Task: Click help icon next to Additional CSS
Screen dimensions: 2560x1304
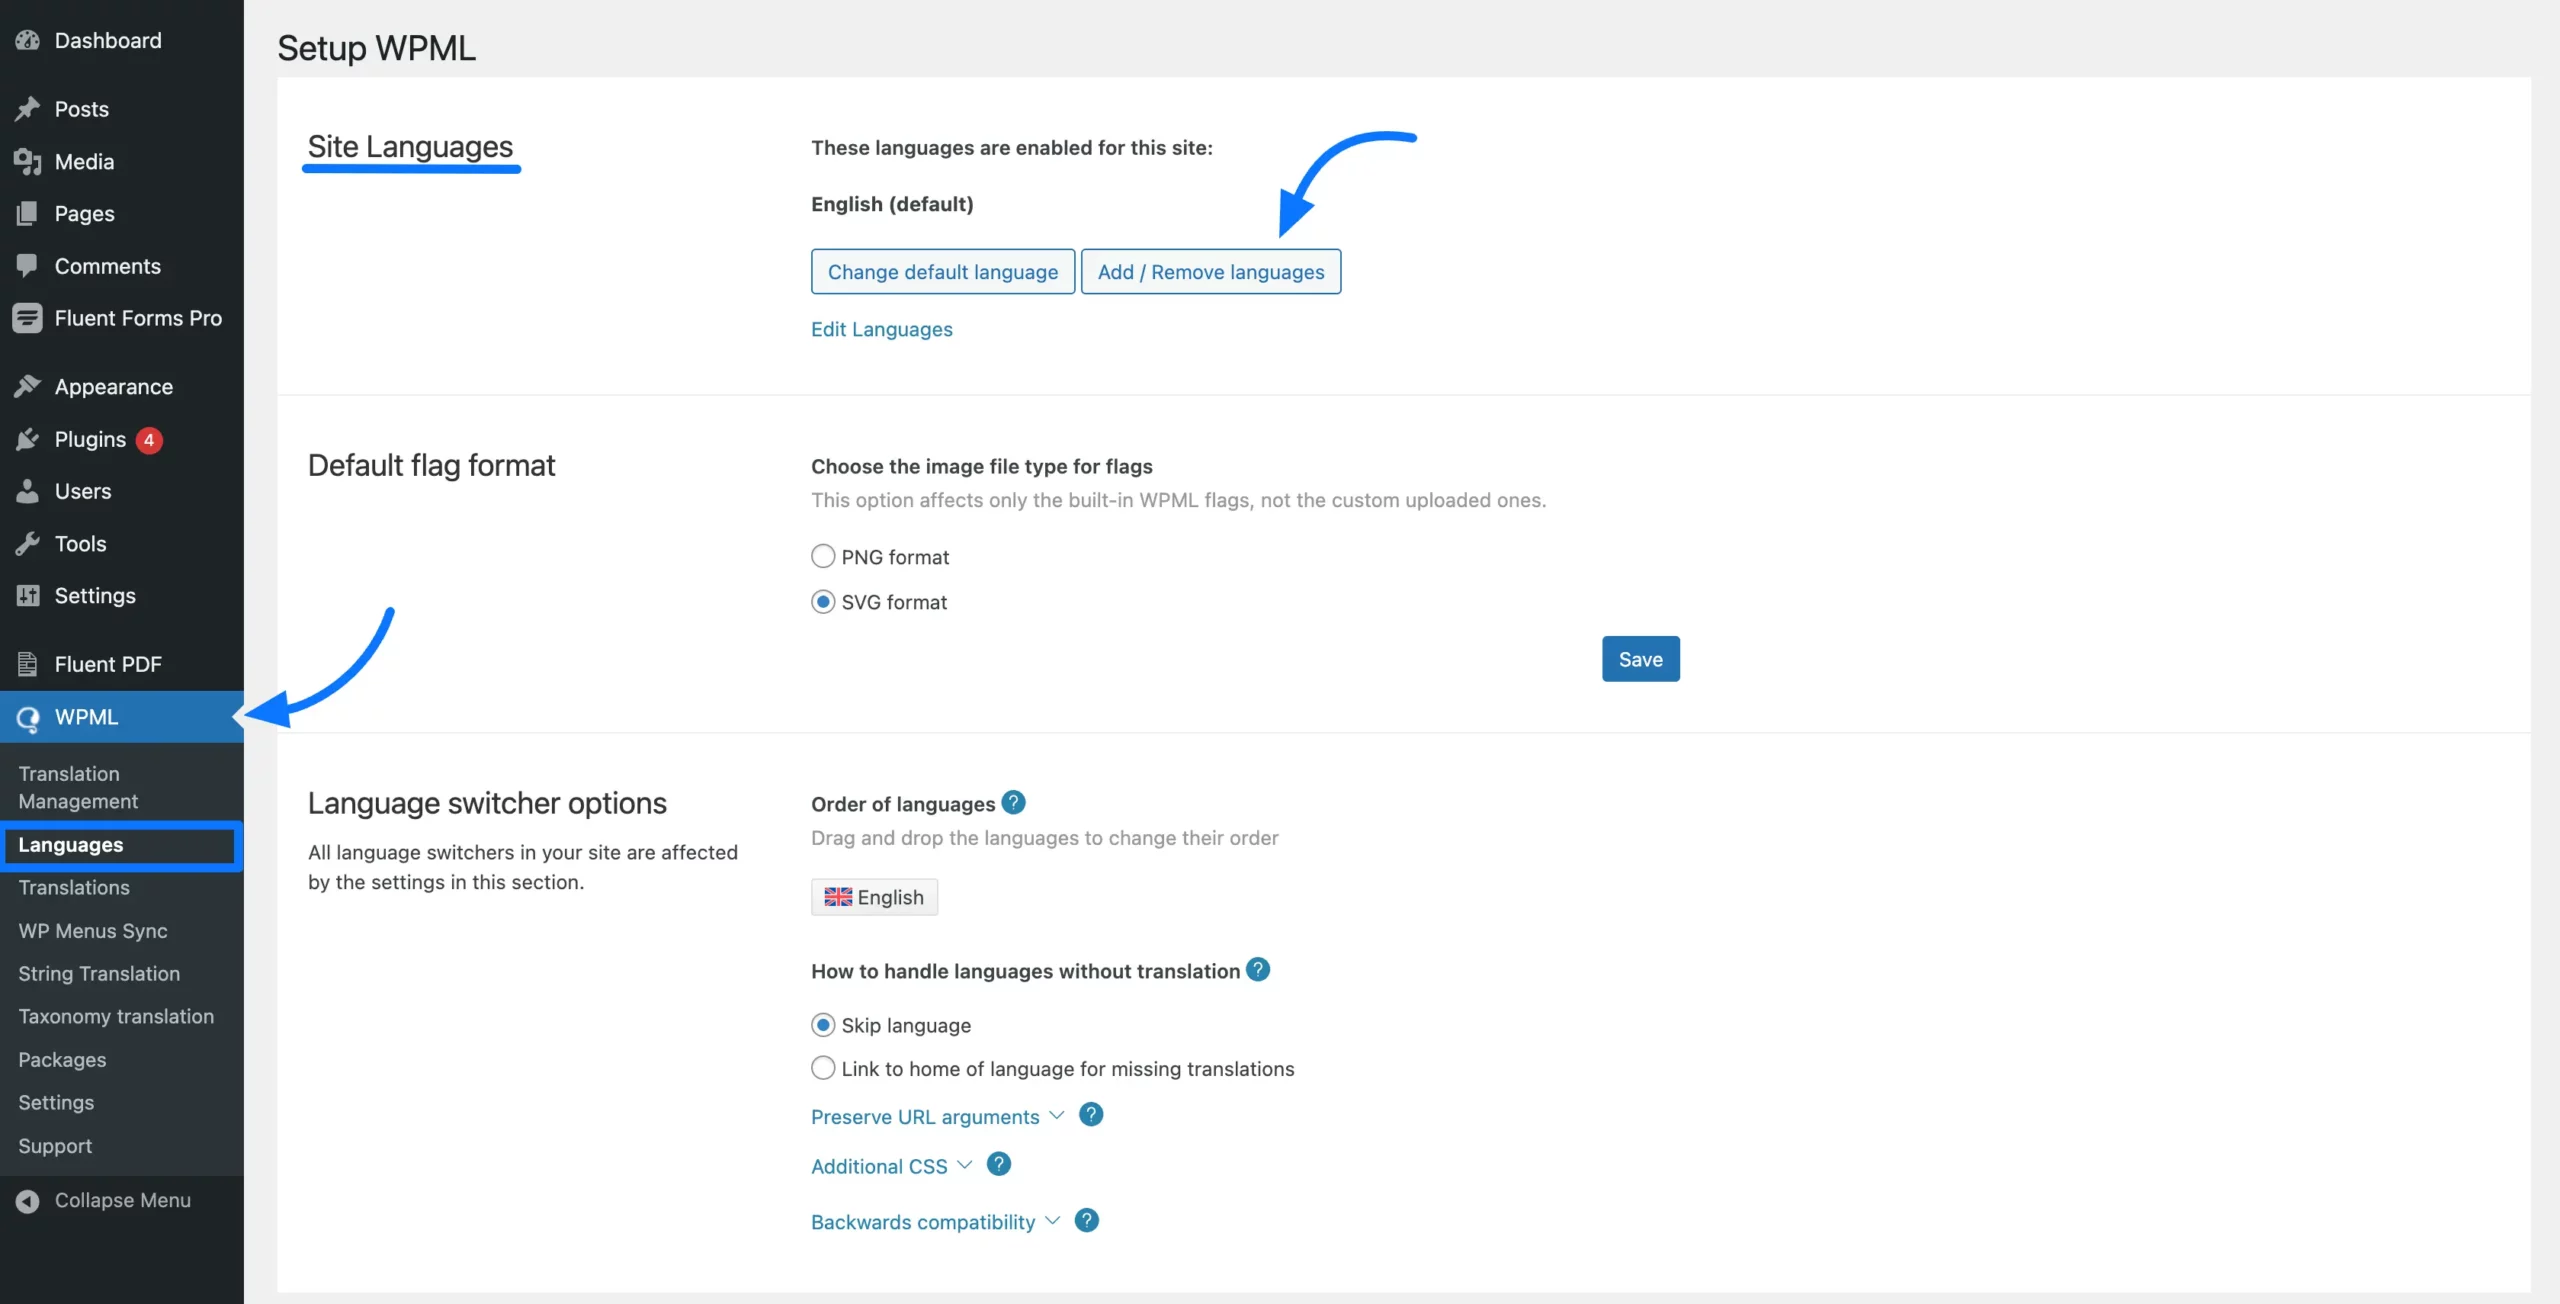Action: click(998, 1164)
